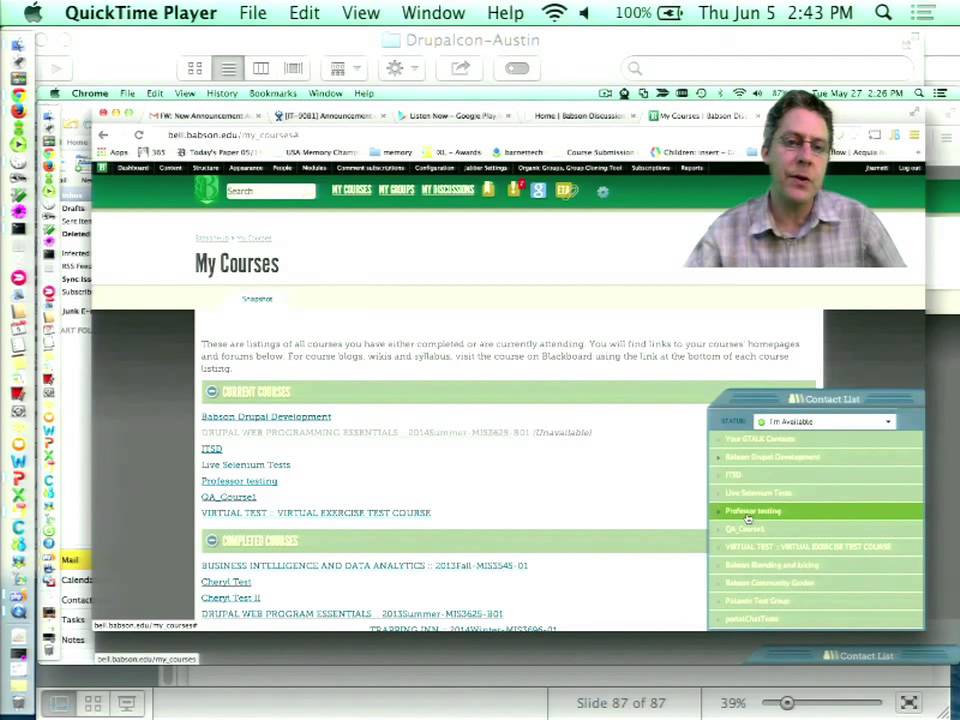Click the settings gear in green header
This screenshot has height=720, width=960.
[603, 192]
